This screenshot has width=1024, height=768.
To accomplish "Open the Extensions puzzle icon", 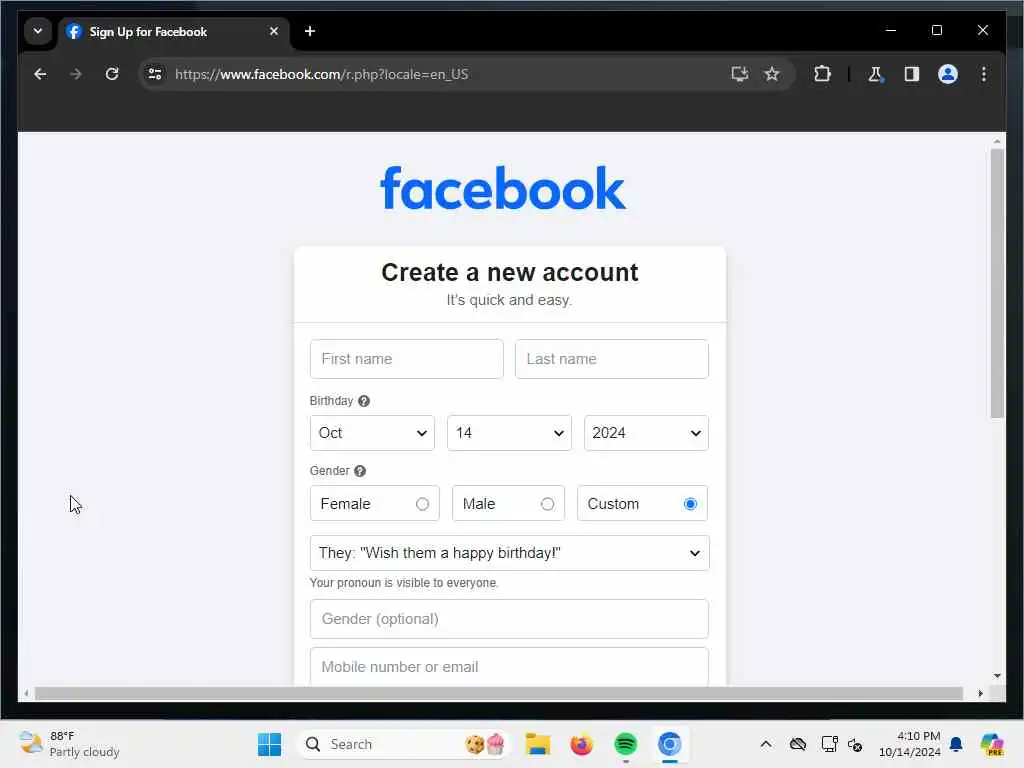I will 822,74.
